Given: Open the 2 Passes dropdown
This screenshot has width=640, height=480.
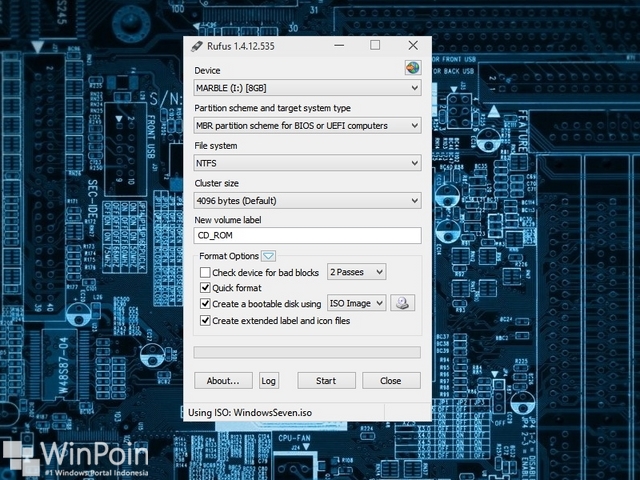Looking at the screenshot, I should click(356, 272).
